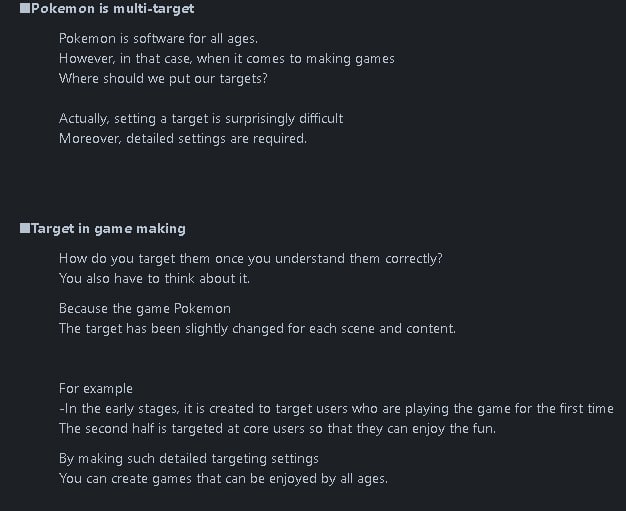Click 'How do you target them' question line

(251, 259)
